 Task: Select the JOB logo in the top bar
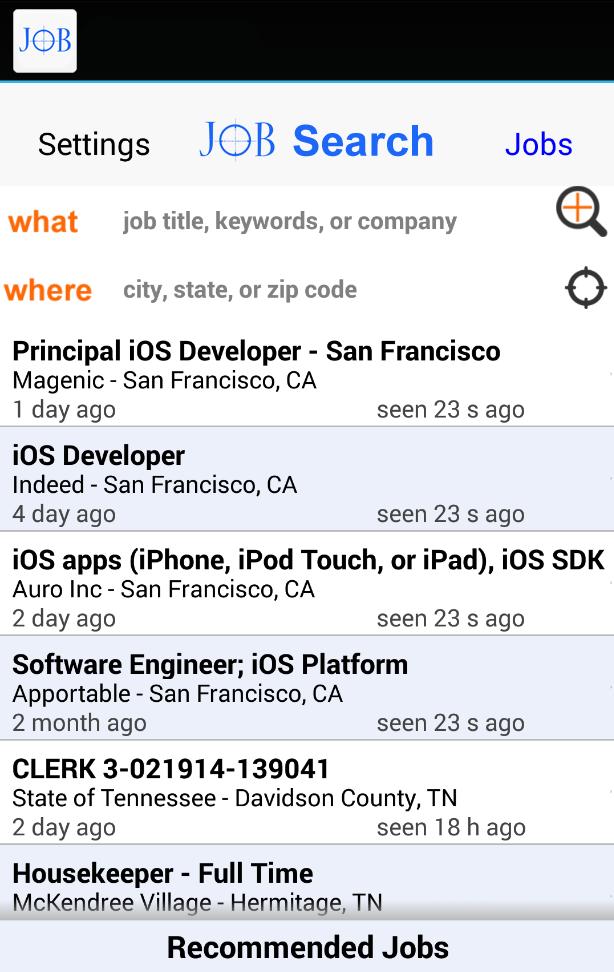coord(44,40)
